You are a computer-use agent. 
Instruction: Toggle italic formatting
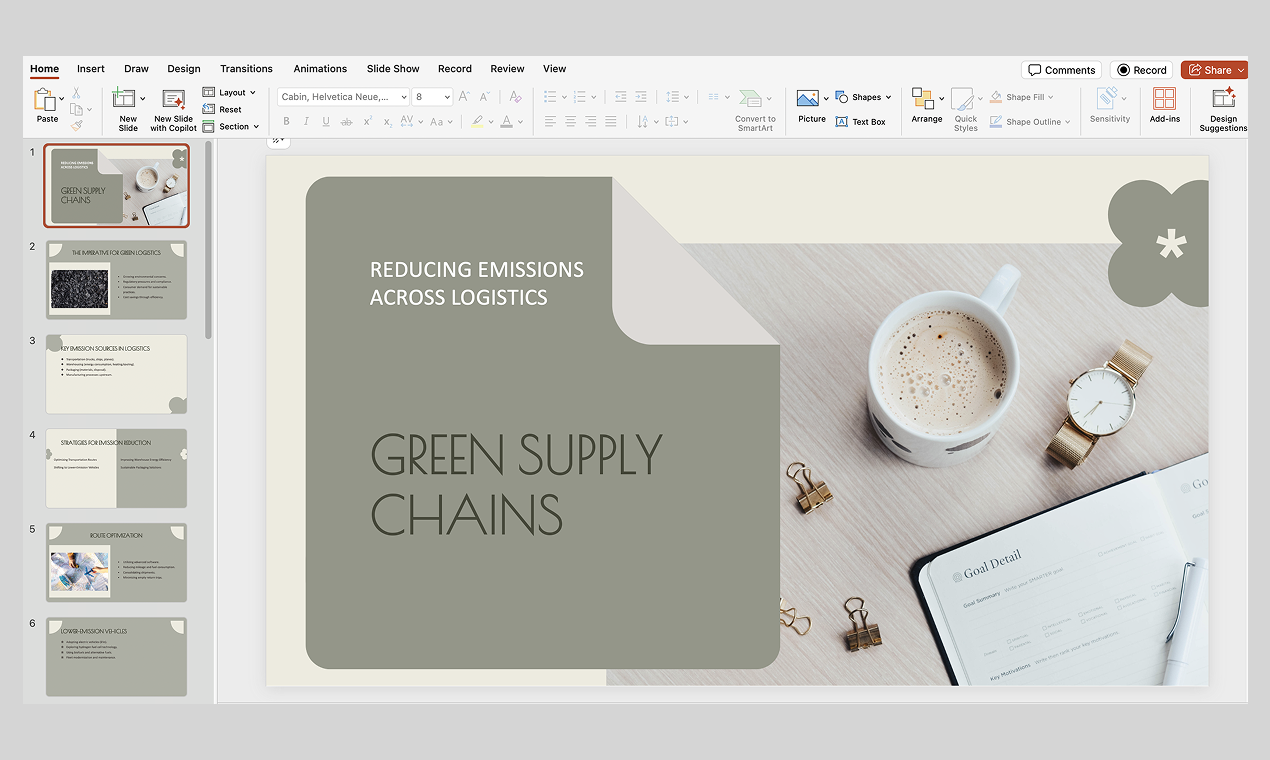306,120
